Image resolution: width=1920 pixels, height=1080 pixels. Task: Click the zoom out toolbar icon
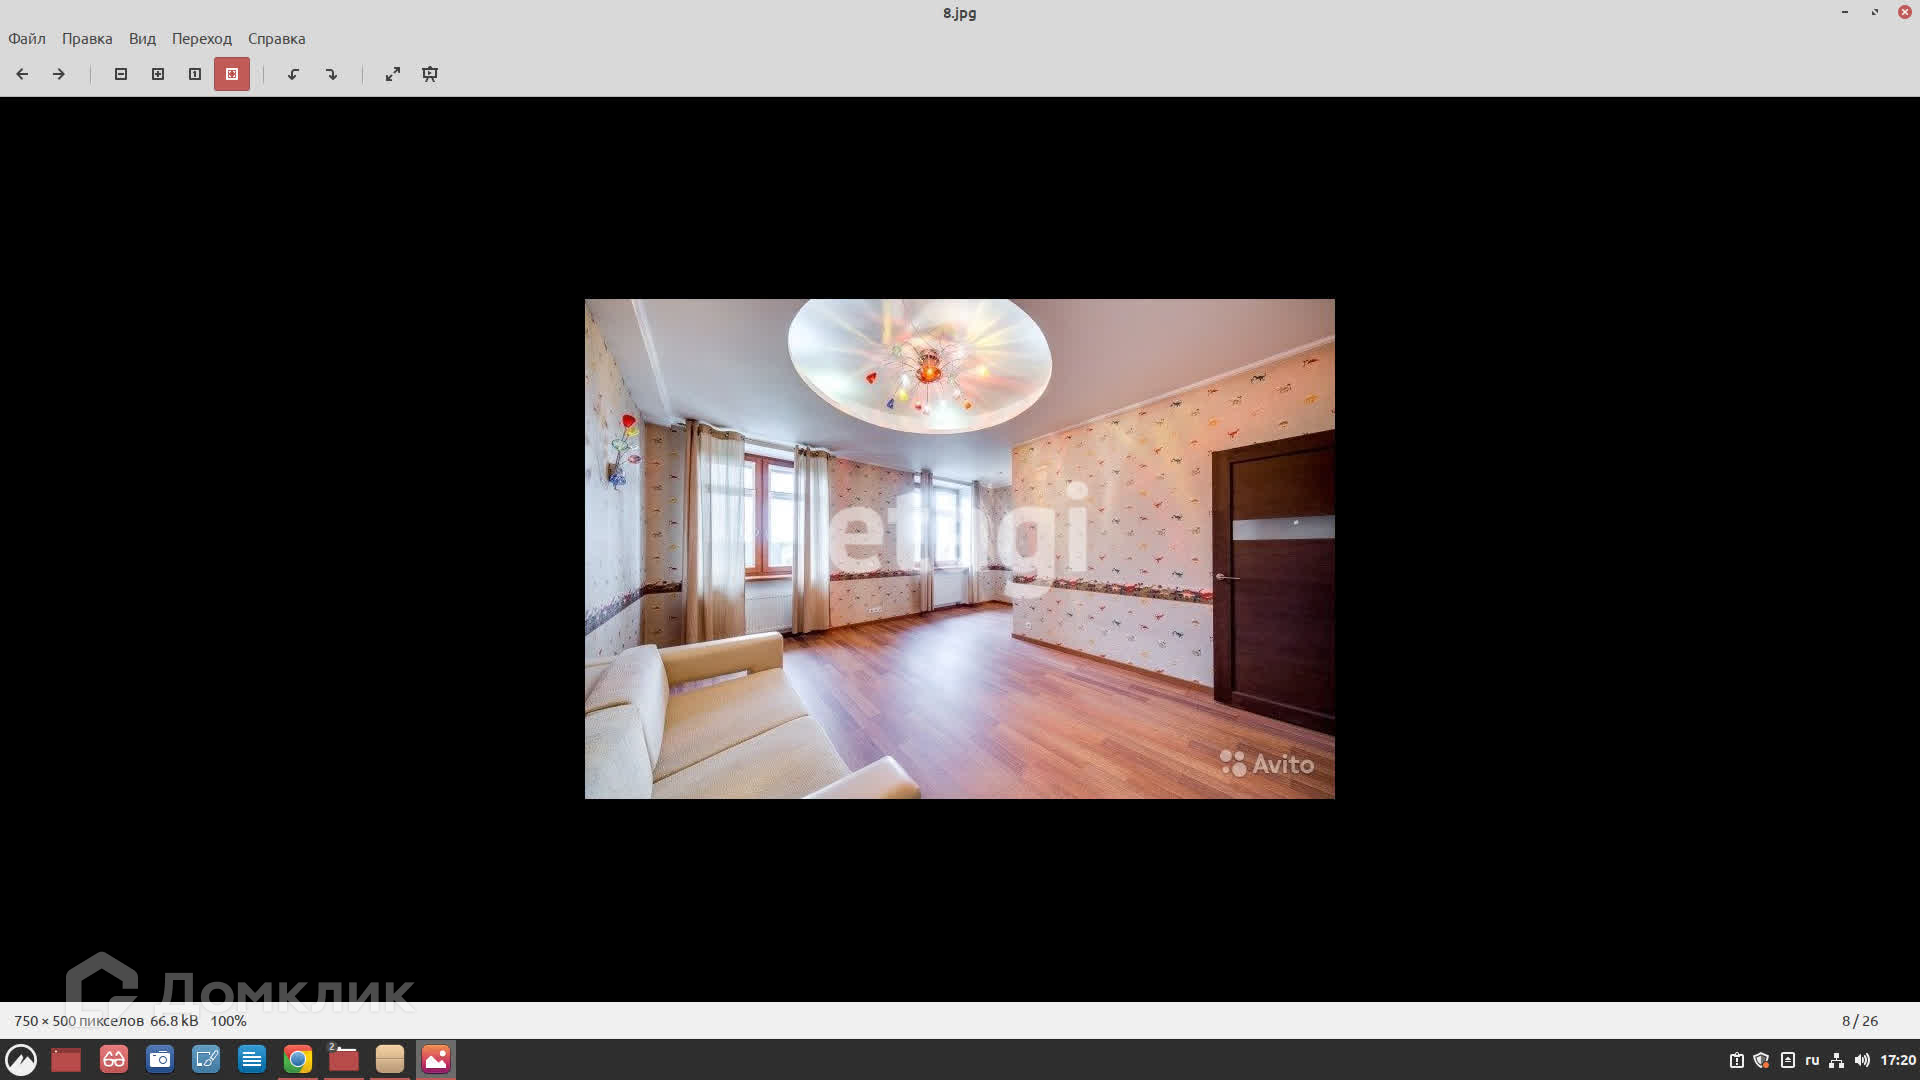click(x=121, y=74)
